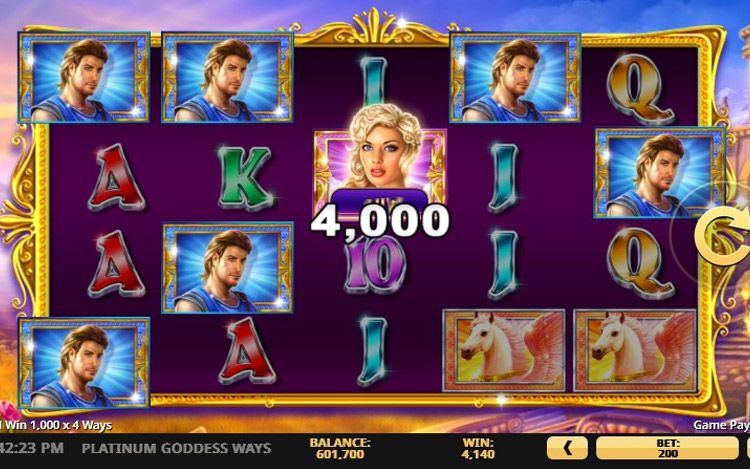Select the green K symbol
750x469 pixels.
pyautogui.click(x=244, y=178)
